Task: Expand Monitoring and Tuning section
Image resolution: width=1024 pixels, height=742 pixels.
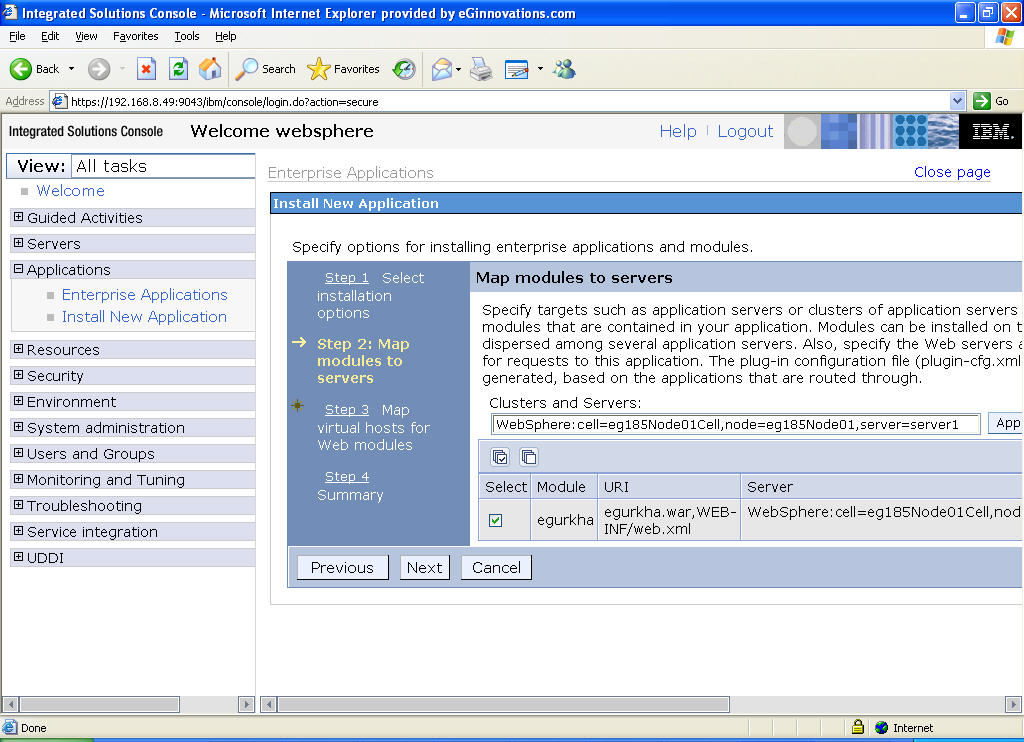Action: [x=18, y=479]
